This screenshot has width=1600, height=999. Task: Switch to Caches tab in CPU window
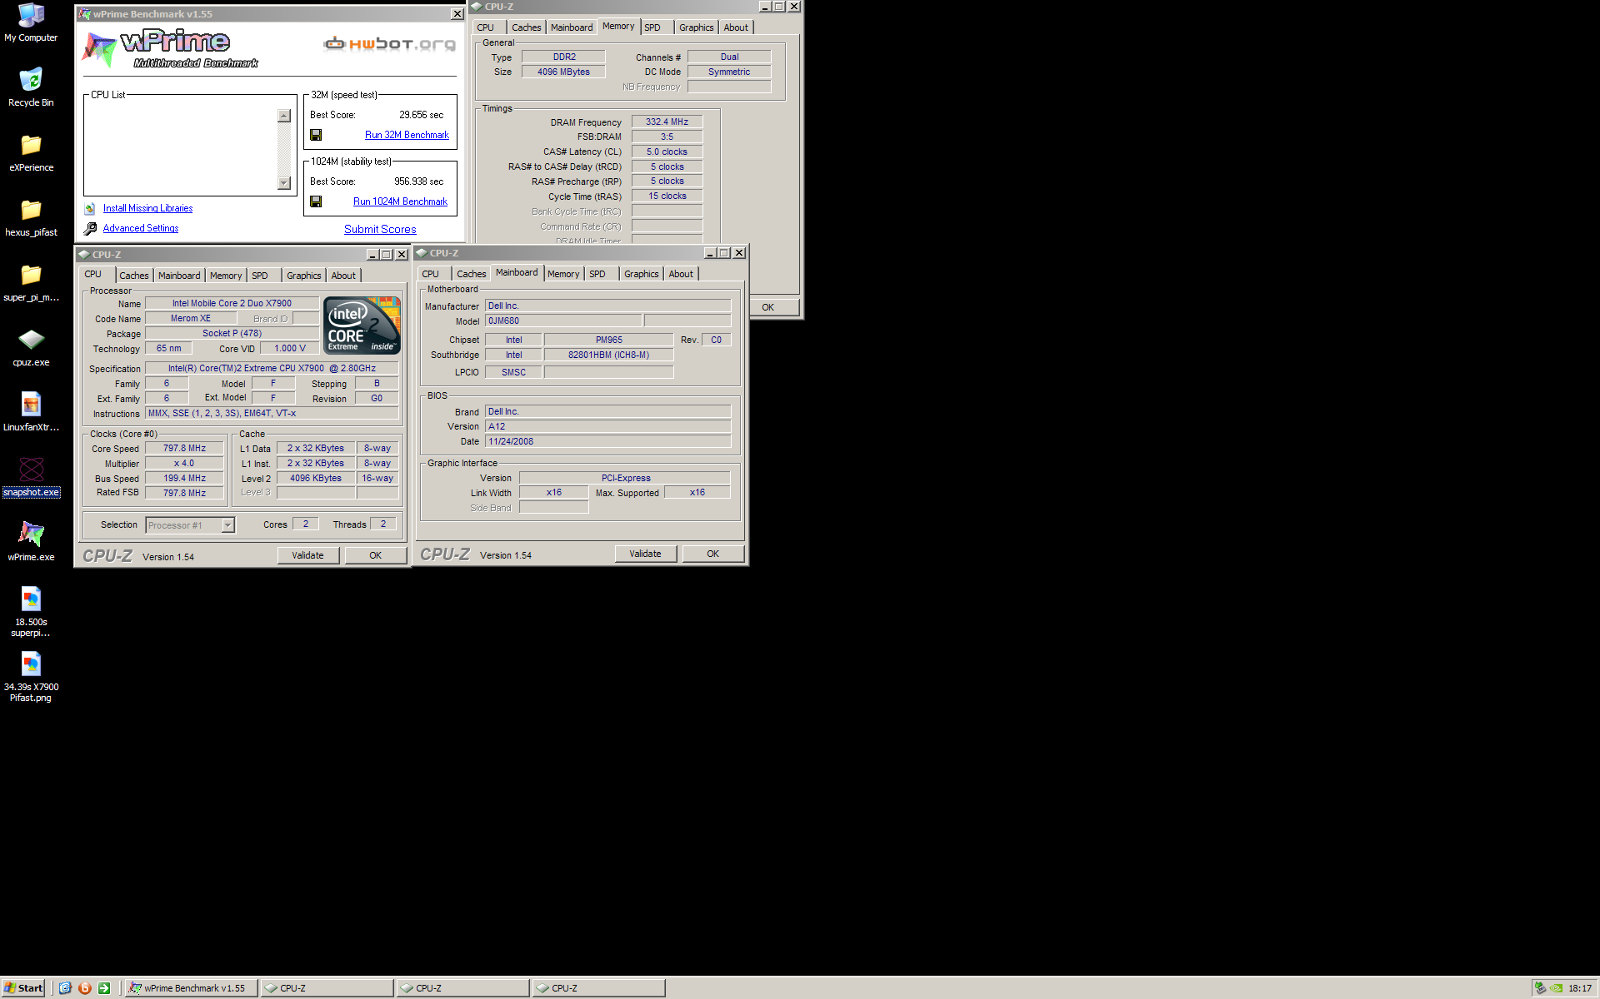134,276
